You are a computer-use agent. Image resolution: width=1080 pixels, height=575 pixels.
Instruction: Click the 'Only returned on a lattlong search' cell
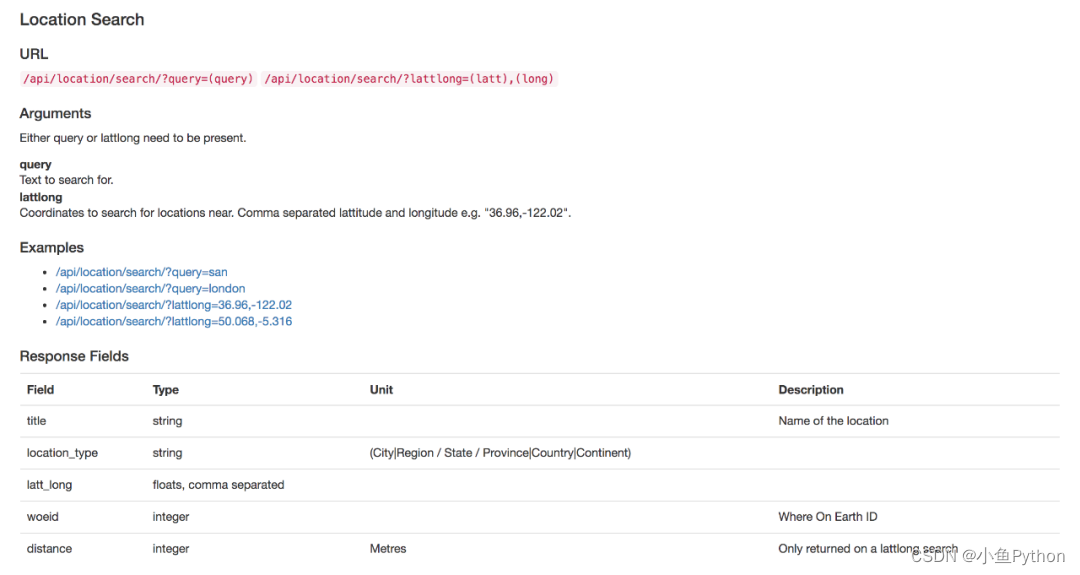[x=868, y=549]
